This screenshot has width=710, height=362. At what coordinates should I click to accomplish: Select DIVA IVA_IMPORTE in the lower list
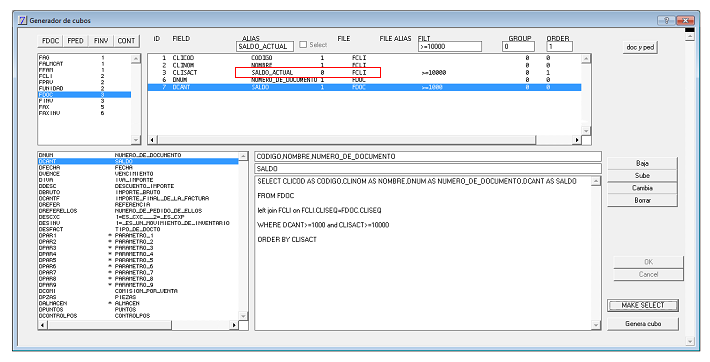click(138, 180)
